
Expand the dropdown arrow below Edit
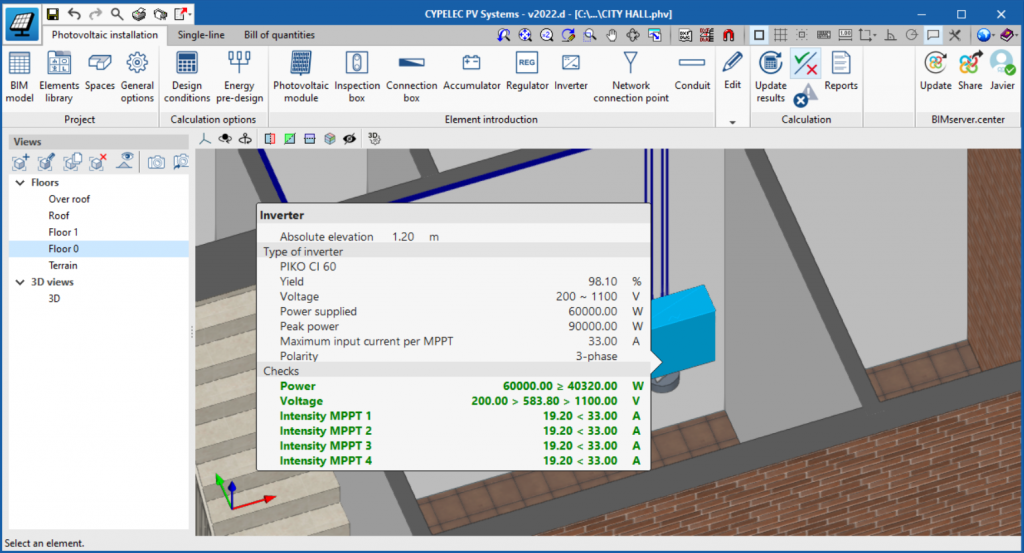coord(732,121)
